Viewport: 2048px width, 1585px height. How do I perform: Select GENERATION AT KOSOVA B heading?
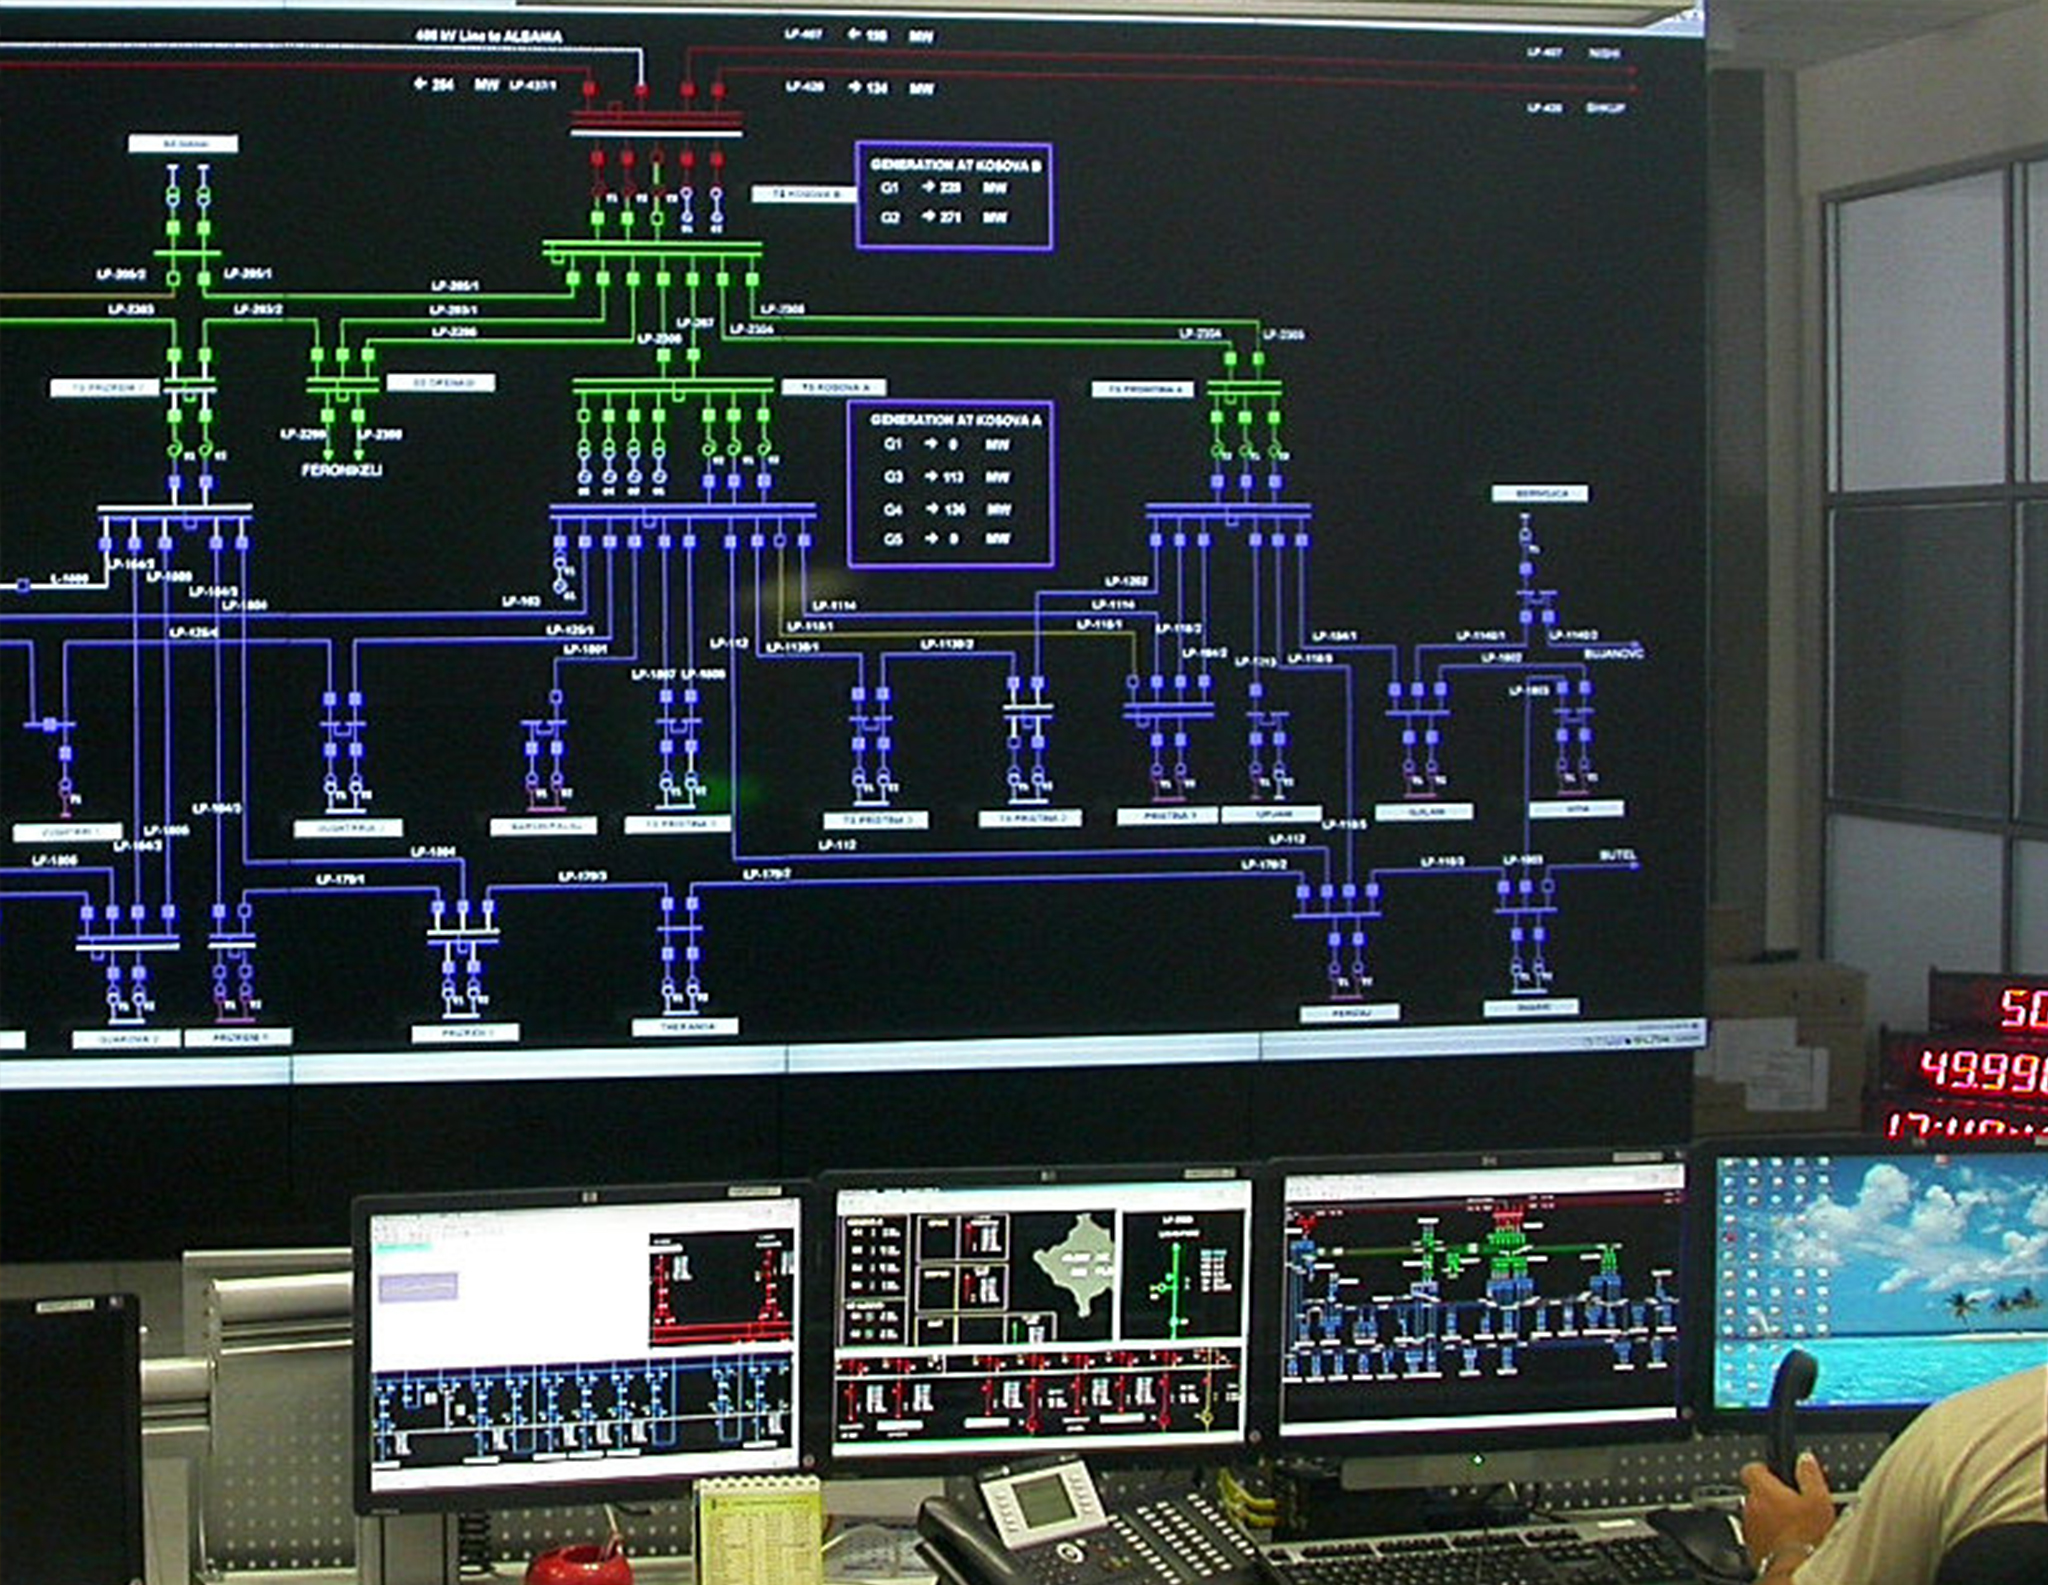955,164
